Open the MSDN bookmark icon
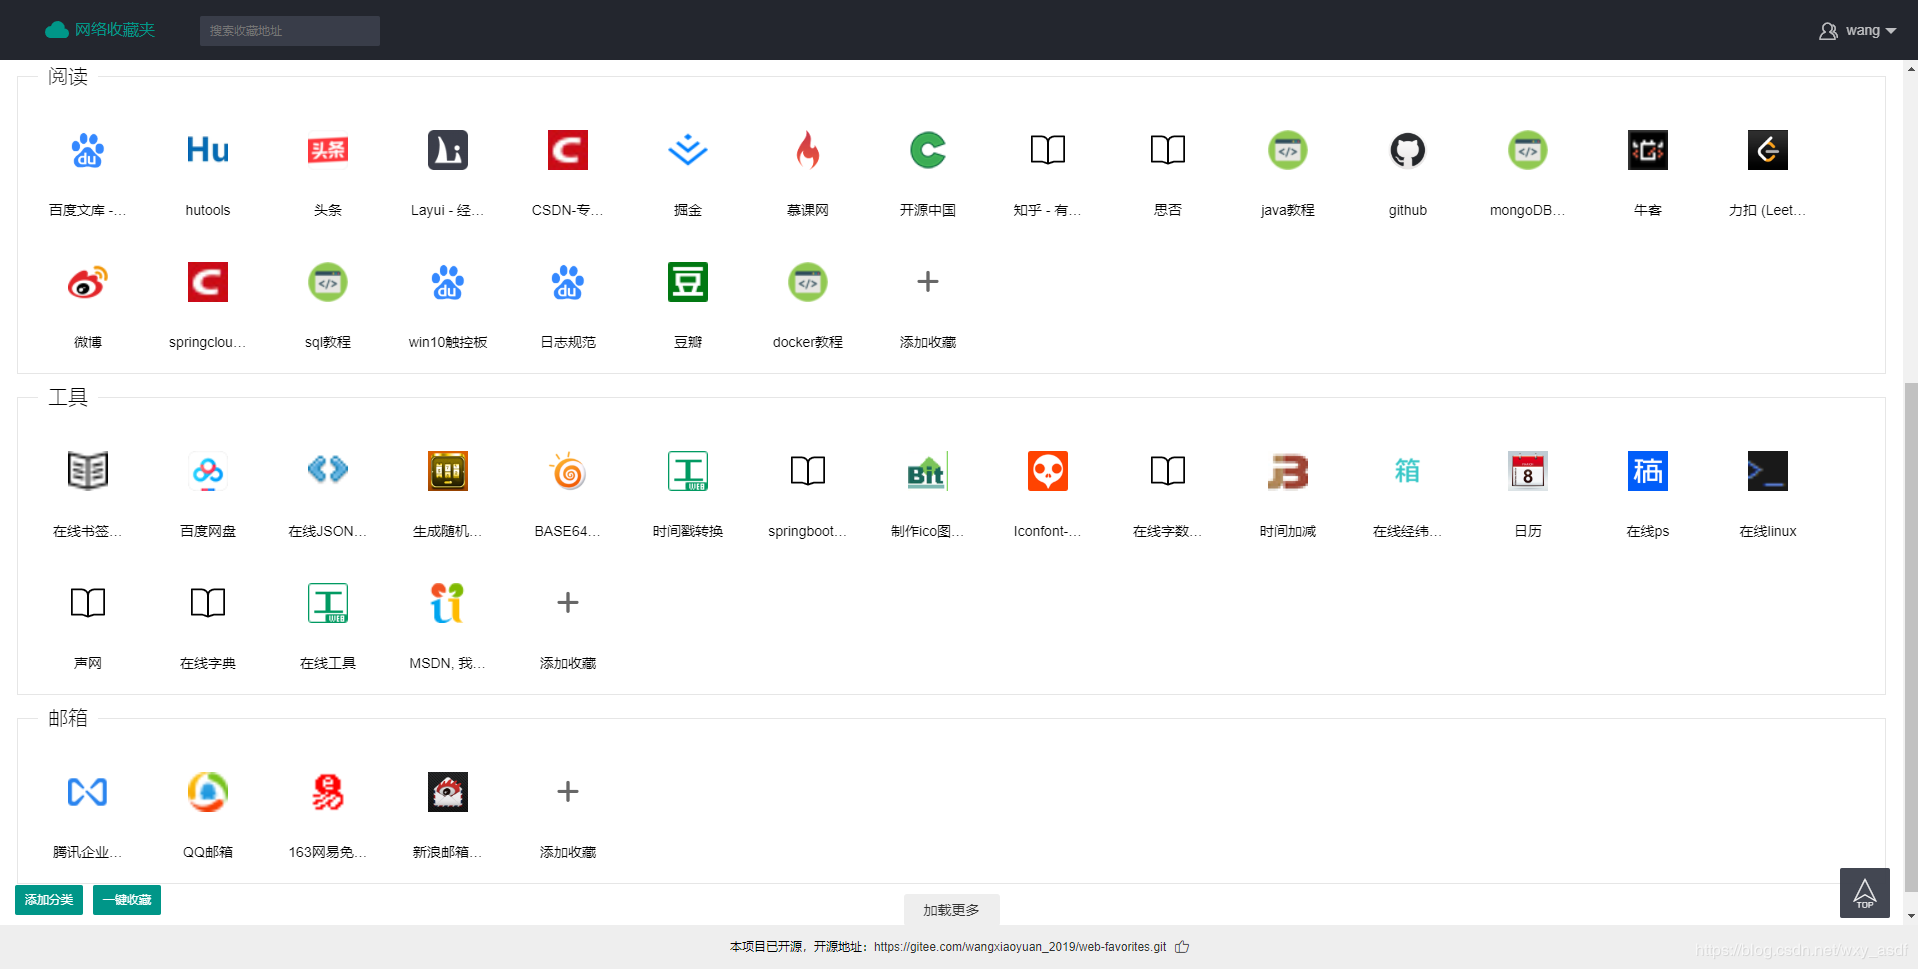This screenshot has width=1918, height=969. click(448, 603)
